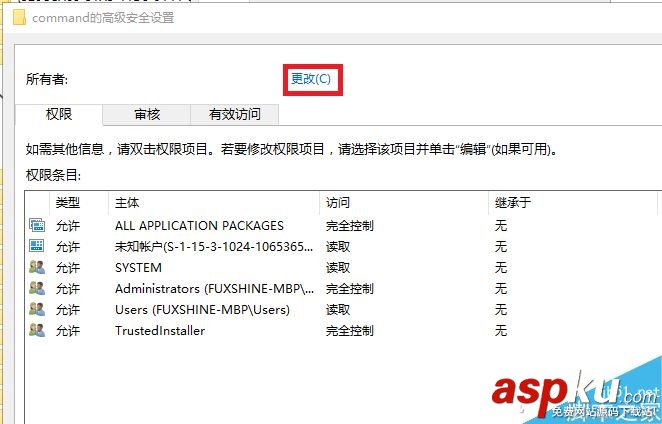Image resolution: width=662 pixels, height=424 pixels.
Task: Click 读取 in the 未知帐户 row
Action: 338,247
